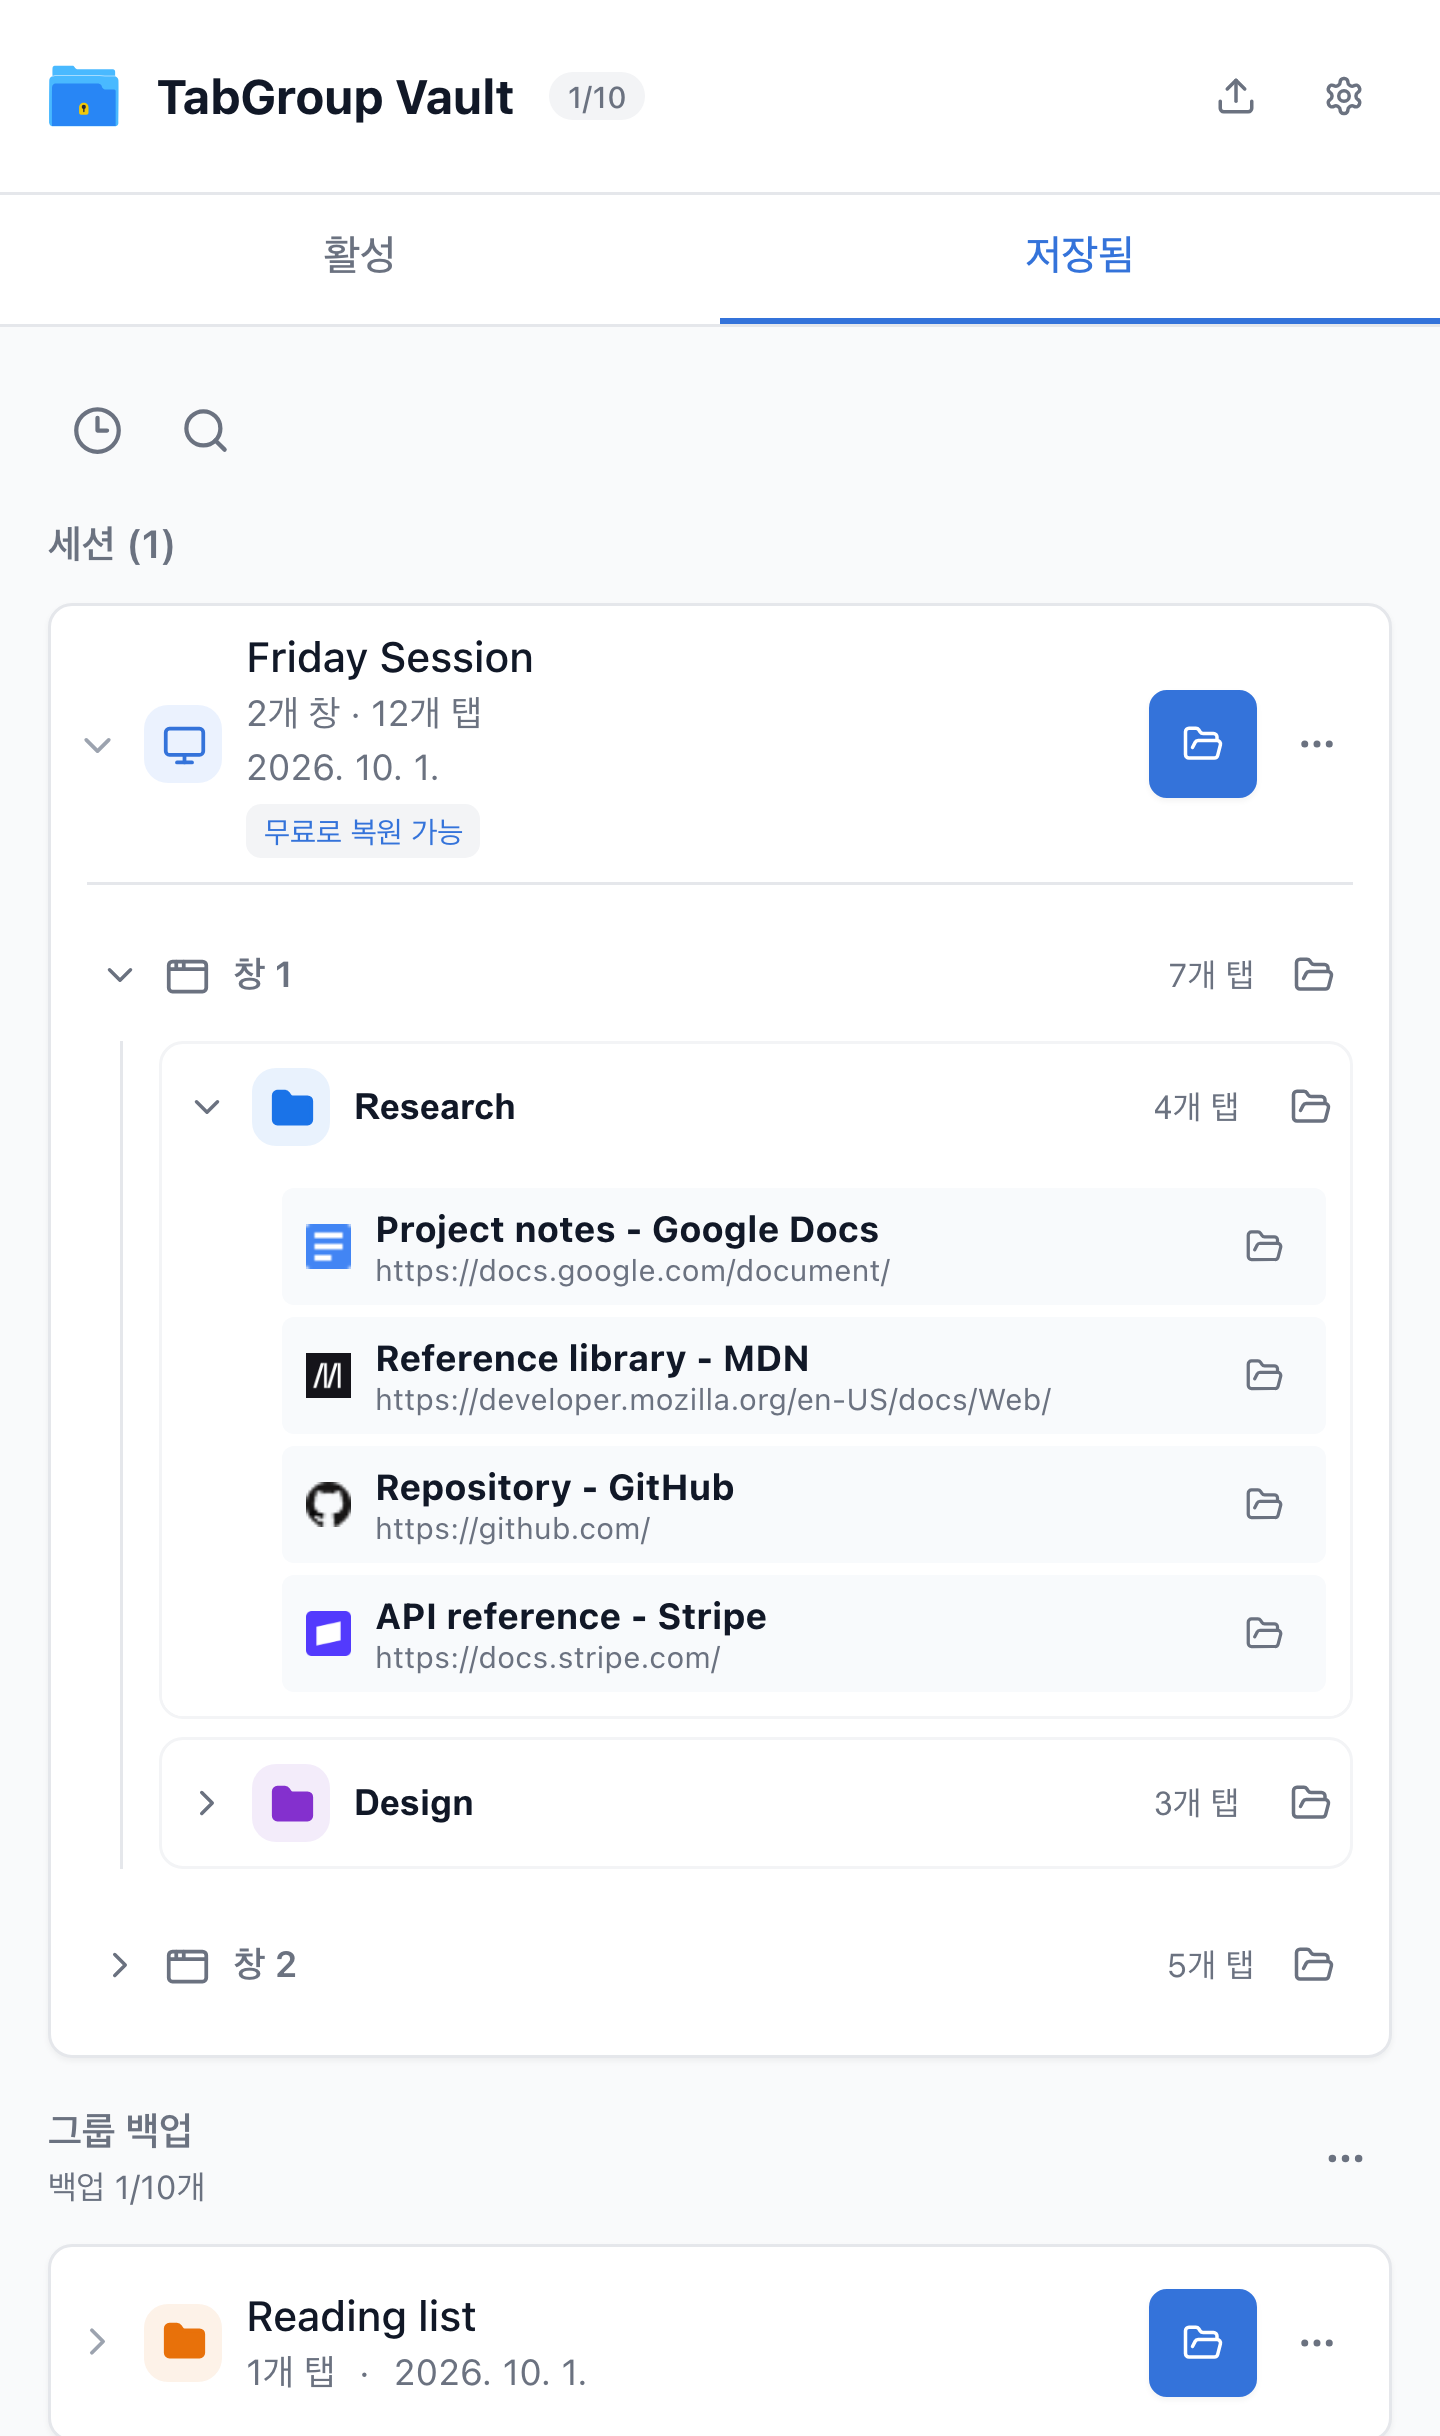This screenshot has height=2436, width=1440.
Task: Click the search magnifier icon
Action: coord(206,431)
